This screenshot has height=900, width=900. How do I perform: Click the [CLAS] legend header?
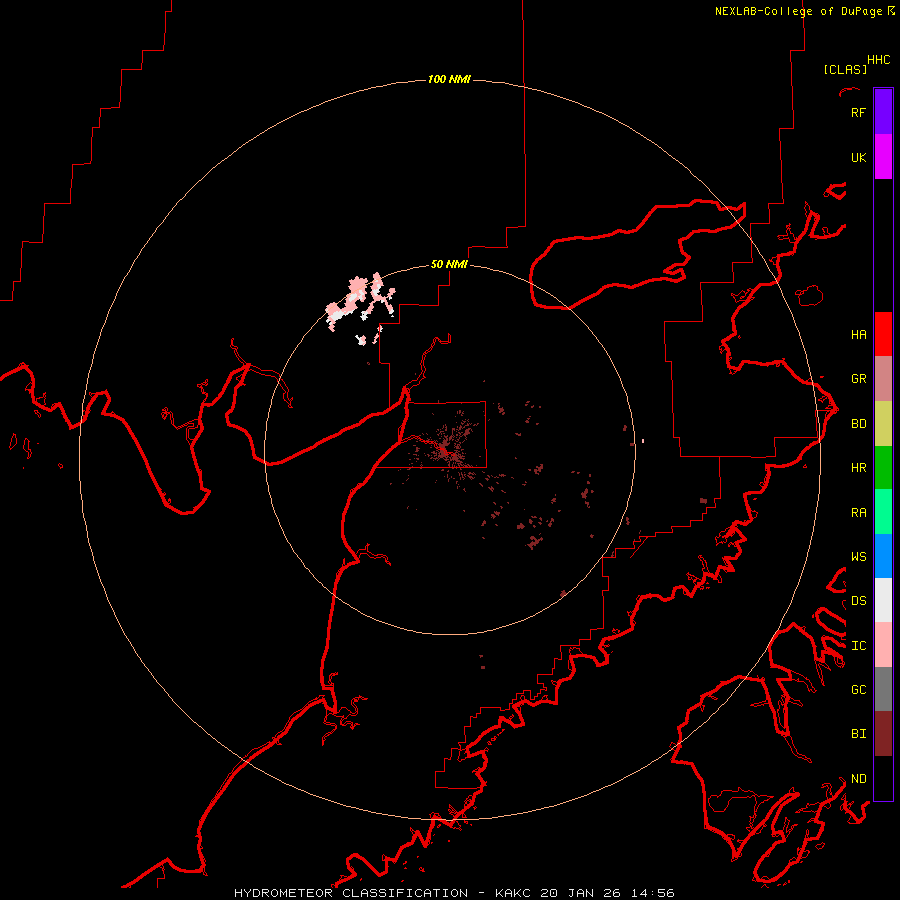845,69
